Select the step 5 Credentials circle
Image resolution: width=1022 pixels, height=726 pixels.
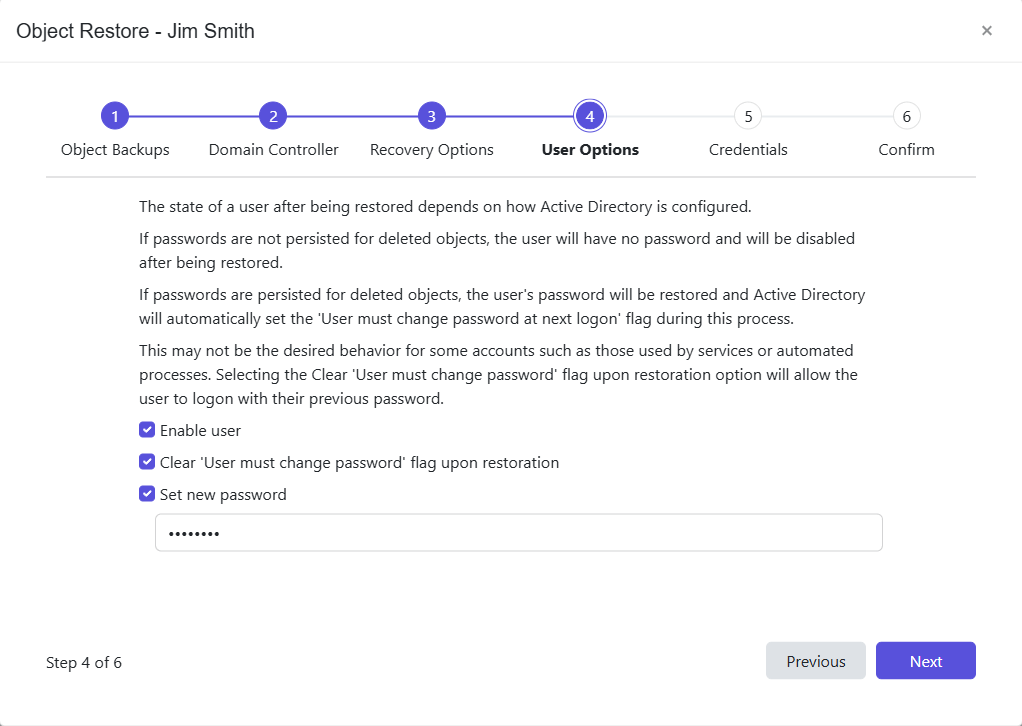pyautogui.click(x=748, y=115)
